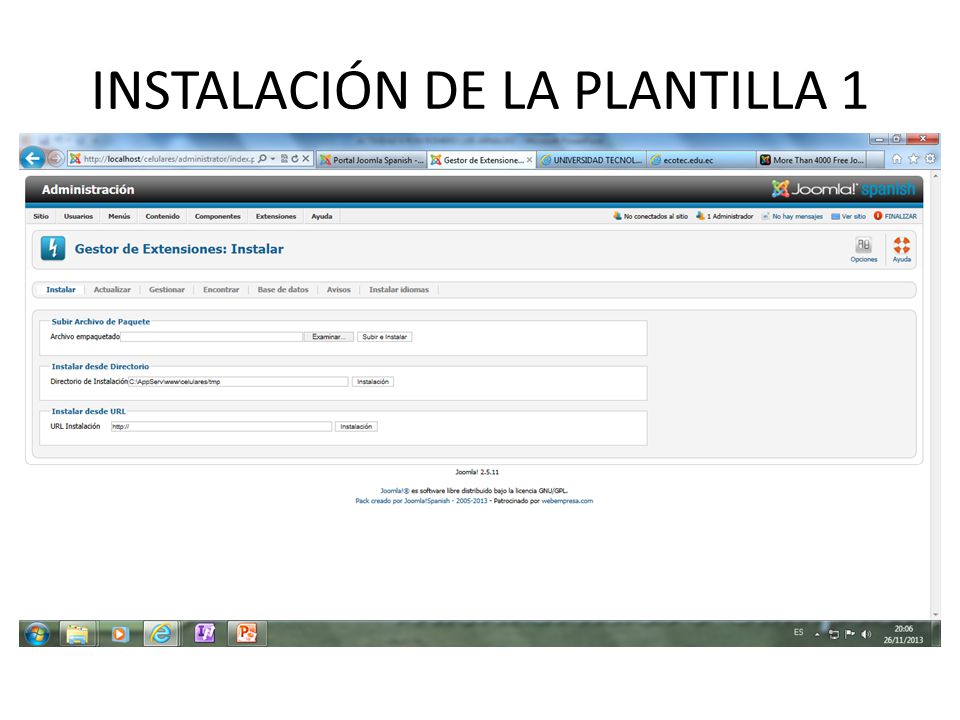This screenshot has width=960, height=720.
Task: Switch to UNIVERSIDAD TECNOL... tab
Action: tap(591, 160)
